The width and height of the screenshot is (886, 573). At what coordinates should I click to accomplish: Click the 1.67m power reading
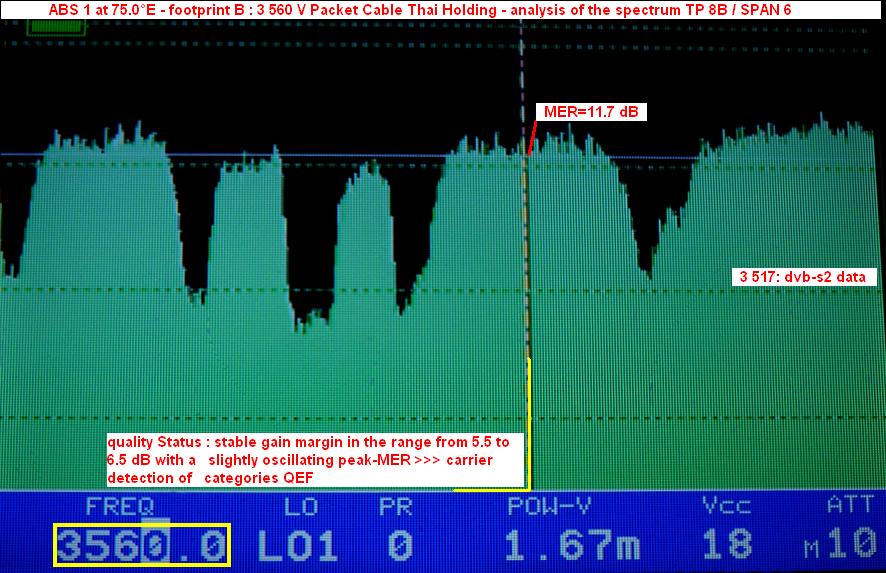coord(572,546)
